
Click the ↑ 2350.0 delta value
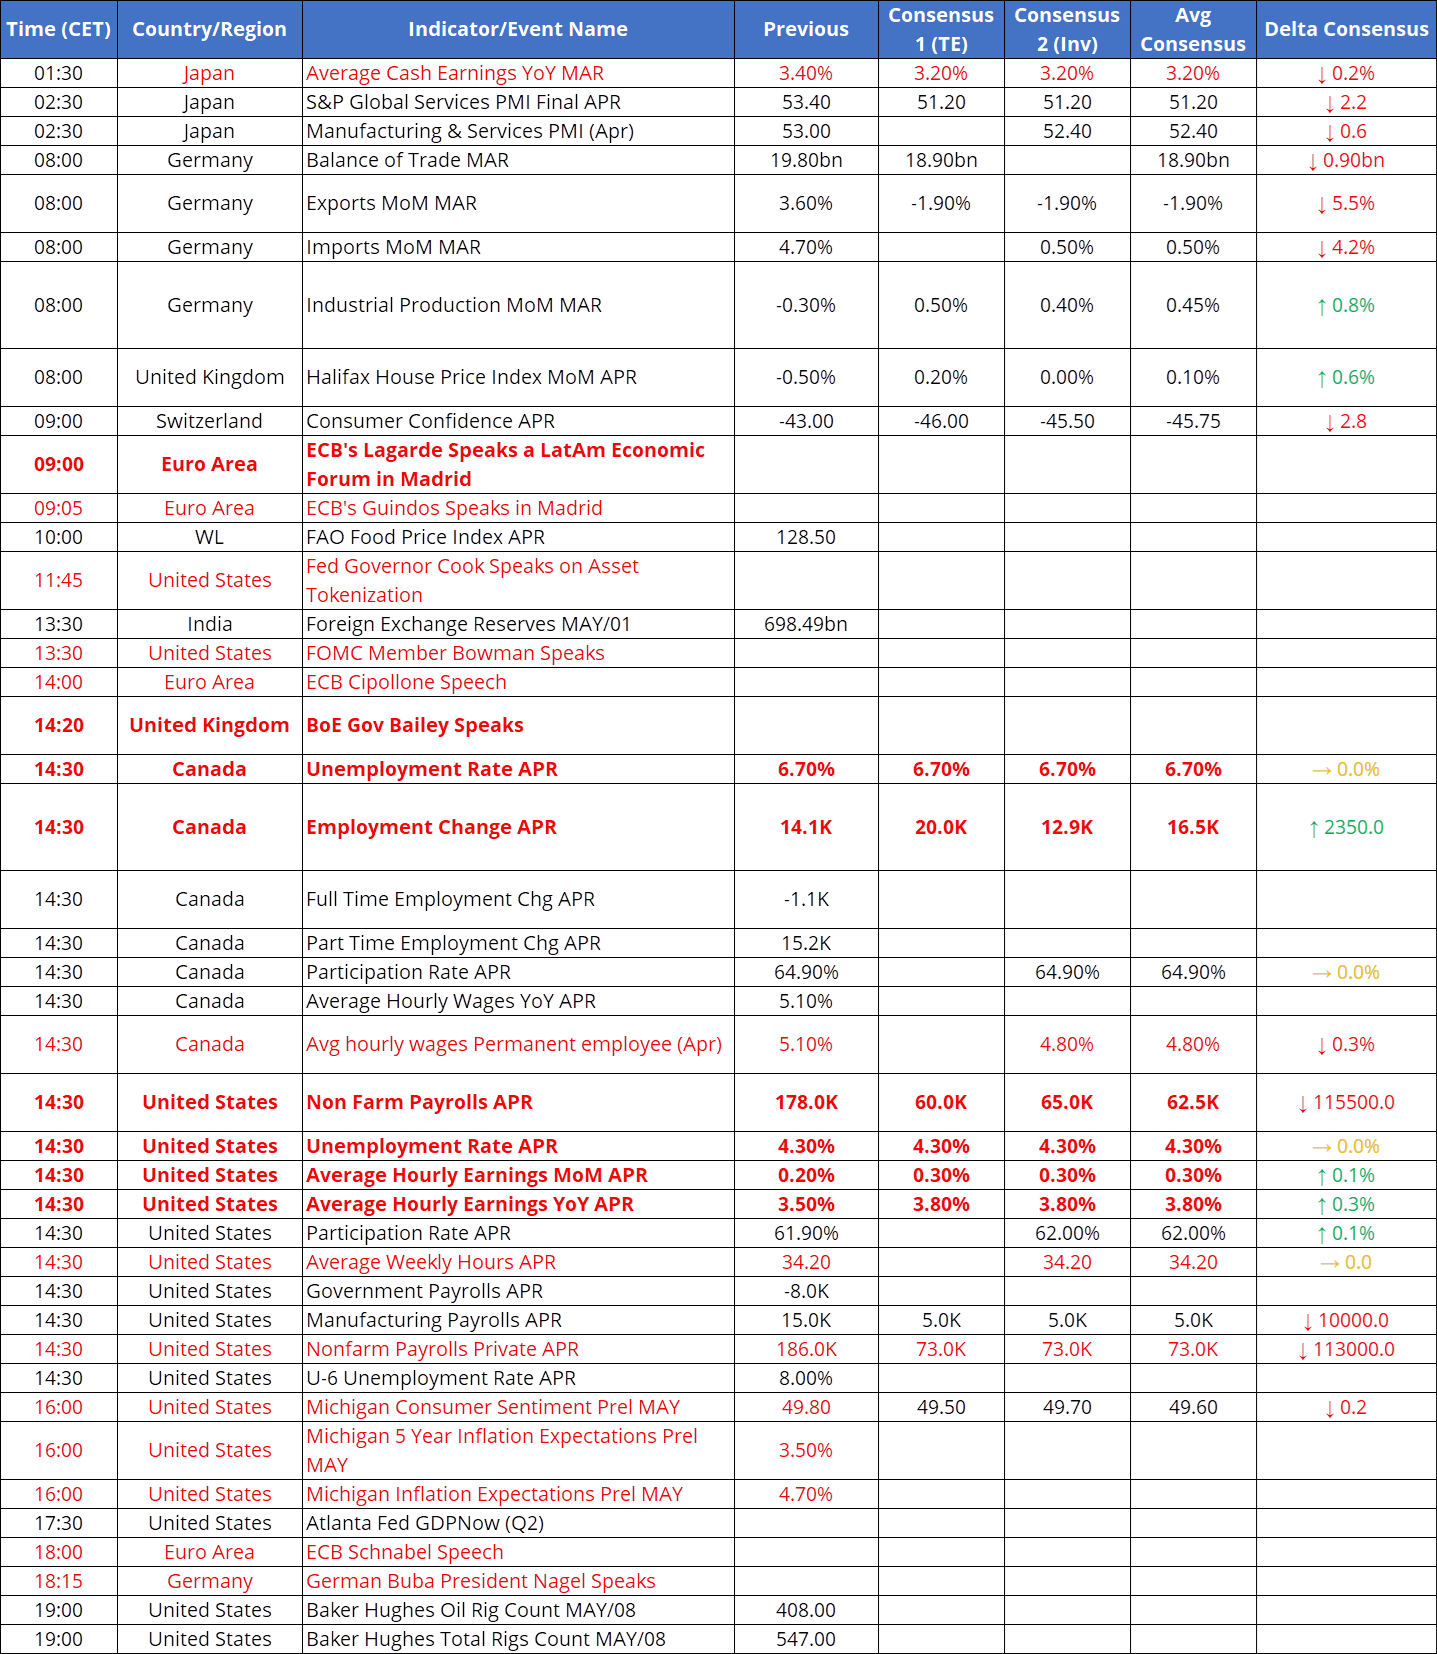pyautogui.click(x=1346, y=827)
